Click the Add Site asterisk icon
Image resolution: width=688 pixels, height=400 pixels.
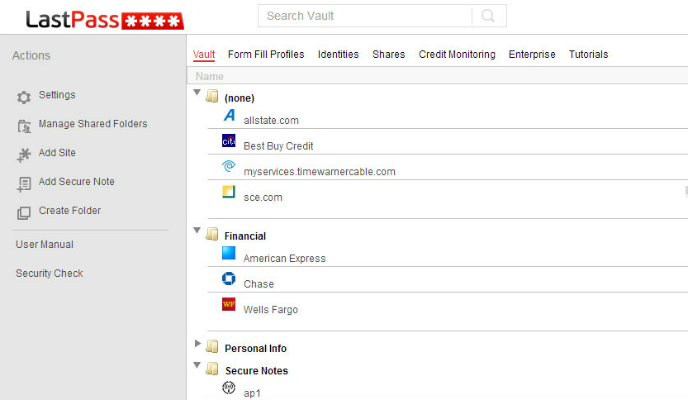(24, 155)
